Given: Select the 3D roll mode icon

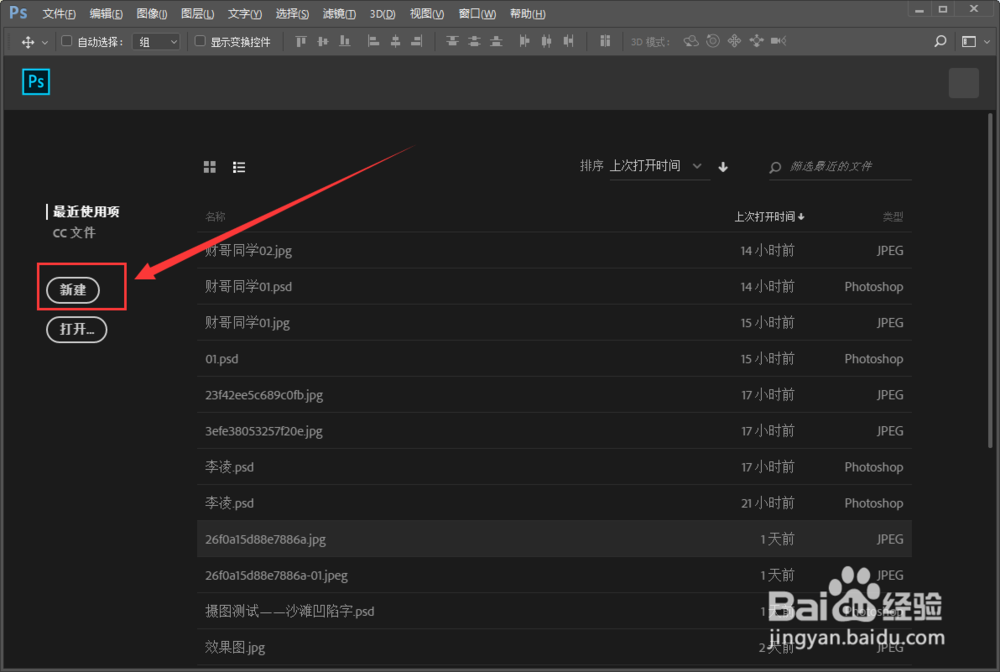Looking at the screenshot, I should (x=713, y=41).
